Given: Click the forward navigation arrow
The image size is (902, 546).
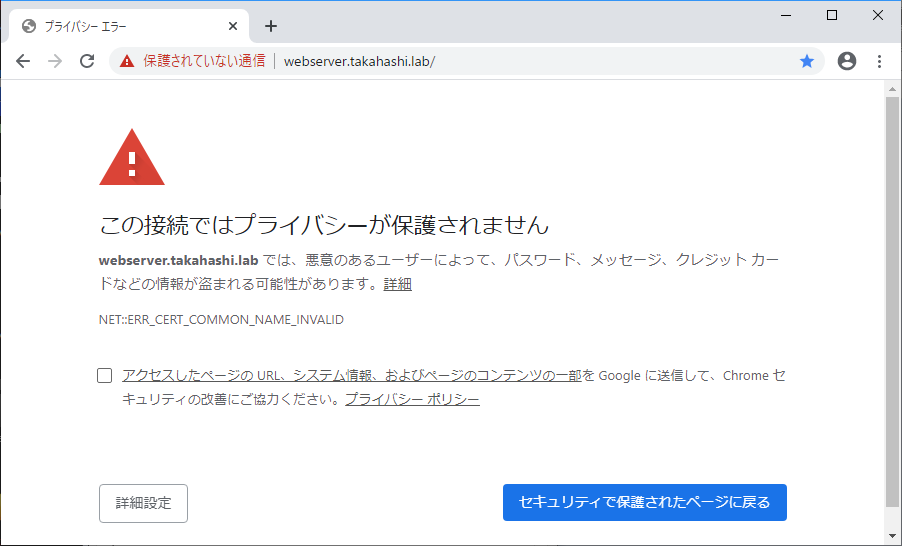Looking at the screenshot, I should (x=55, y=61).
